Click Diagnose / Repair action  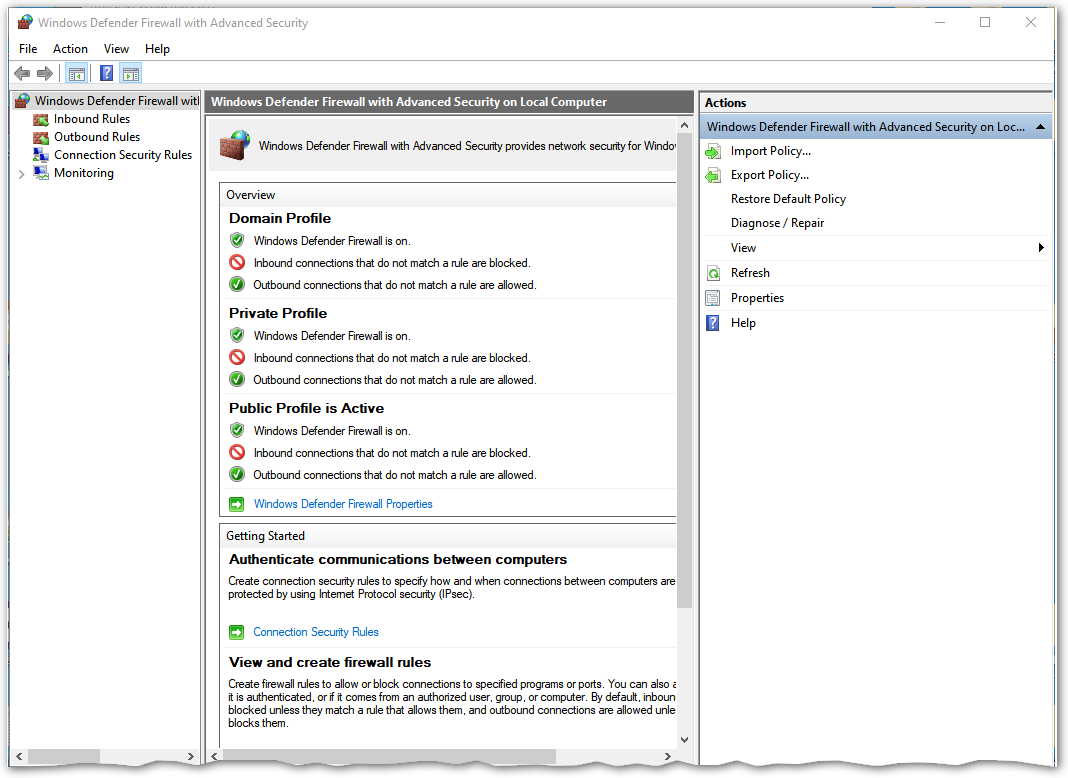[x=778, y=223]
